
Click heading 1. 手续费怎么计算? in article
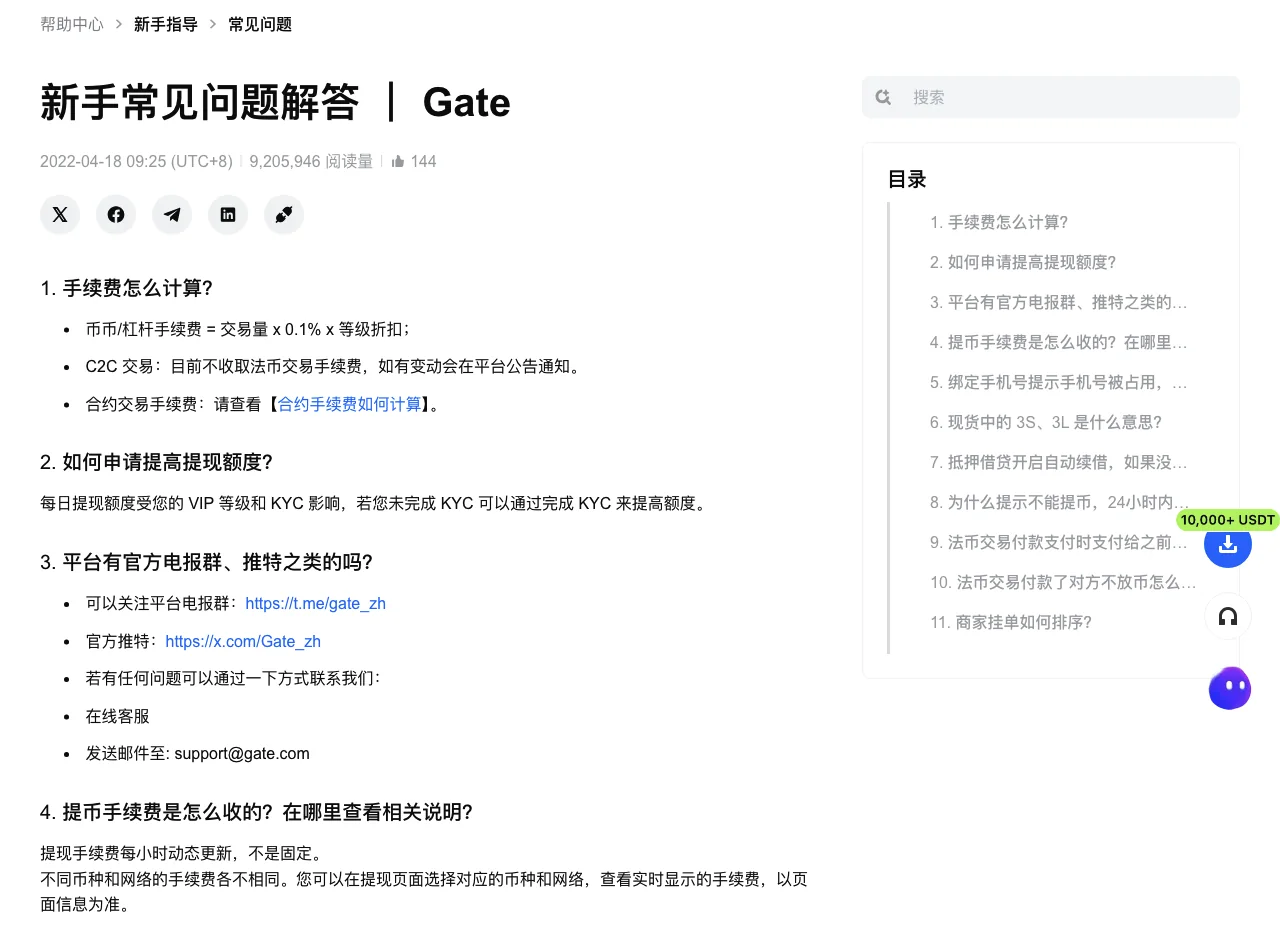(x=126, y=288)
